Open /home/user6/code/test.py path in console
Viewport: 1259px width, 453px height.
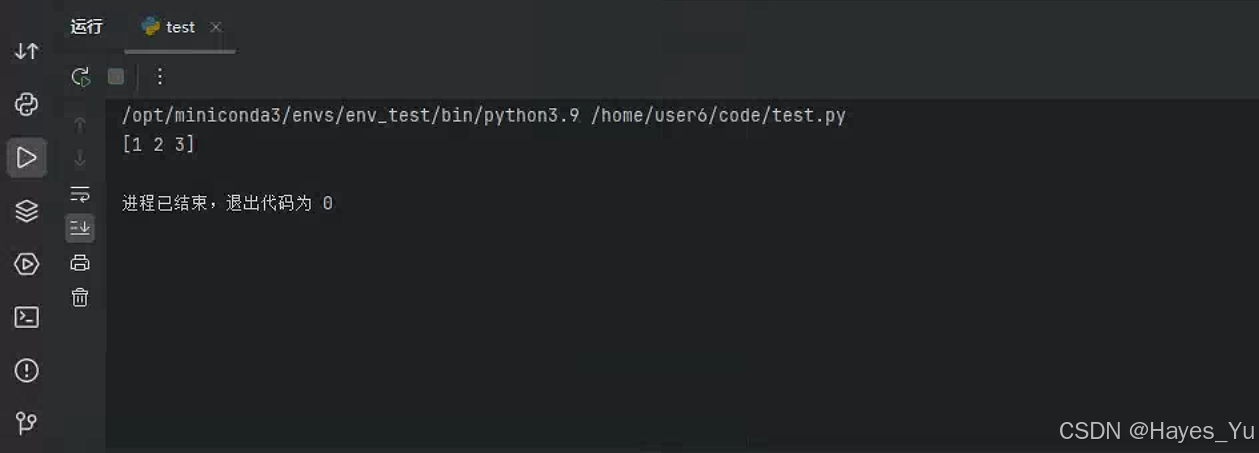point(719,115)
